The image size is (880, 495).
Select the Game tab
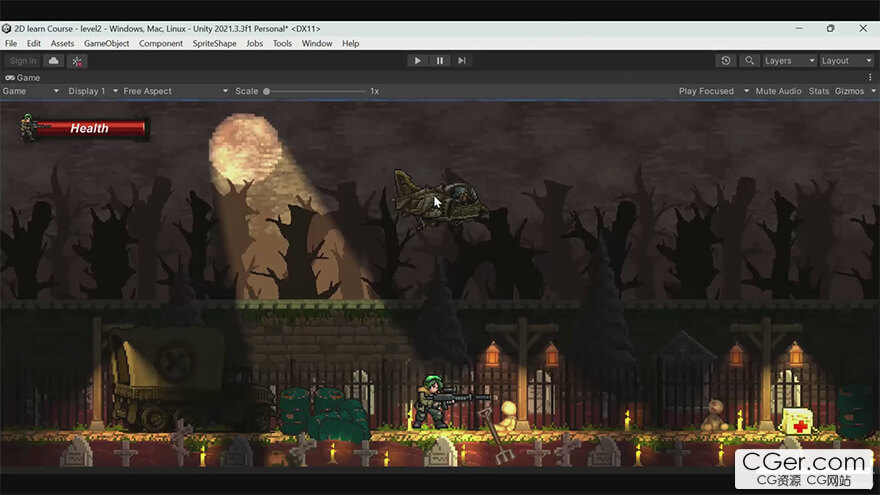tap(22, 77)
